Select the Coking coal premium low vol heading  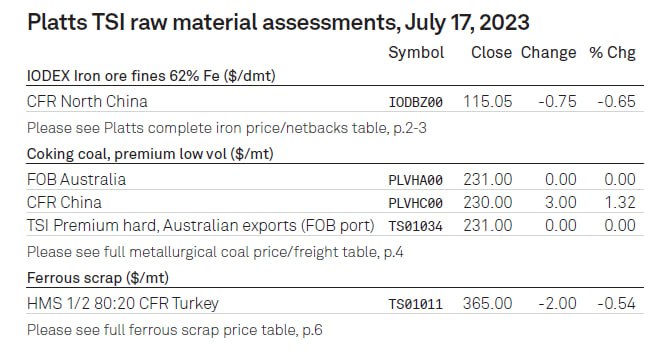[x=150, y=154]
